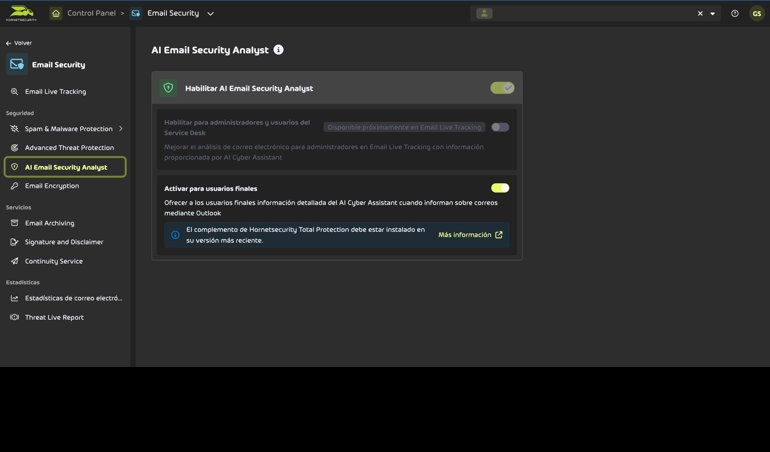Open the Más información link
770x452 pixels.
[470, 235]
